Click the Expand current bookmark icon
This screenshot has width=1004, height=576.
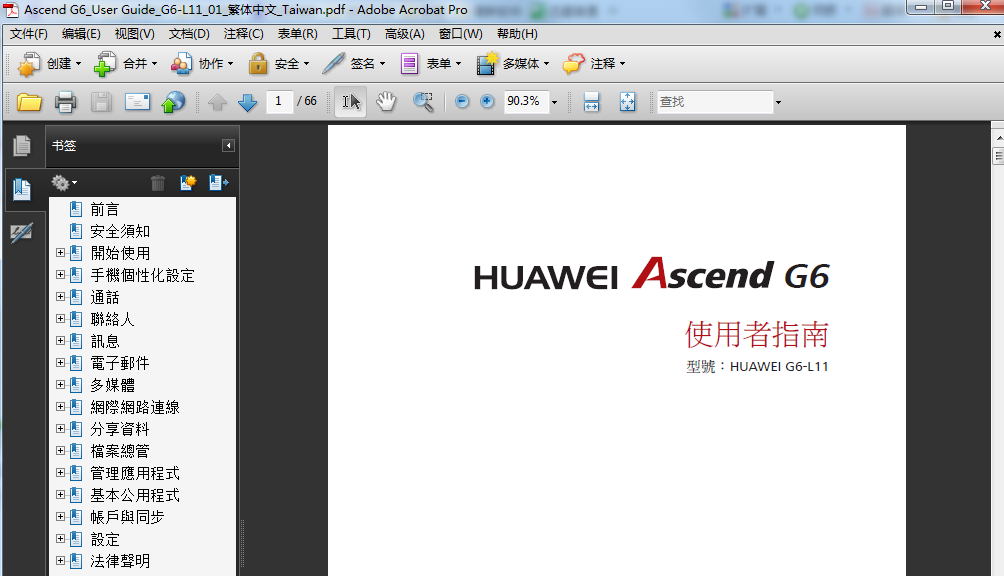[x=218, y=183]
